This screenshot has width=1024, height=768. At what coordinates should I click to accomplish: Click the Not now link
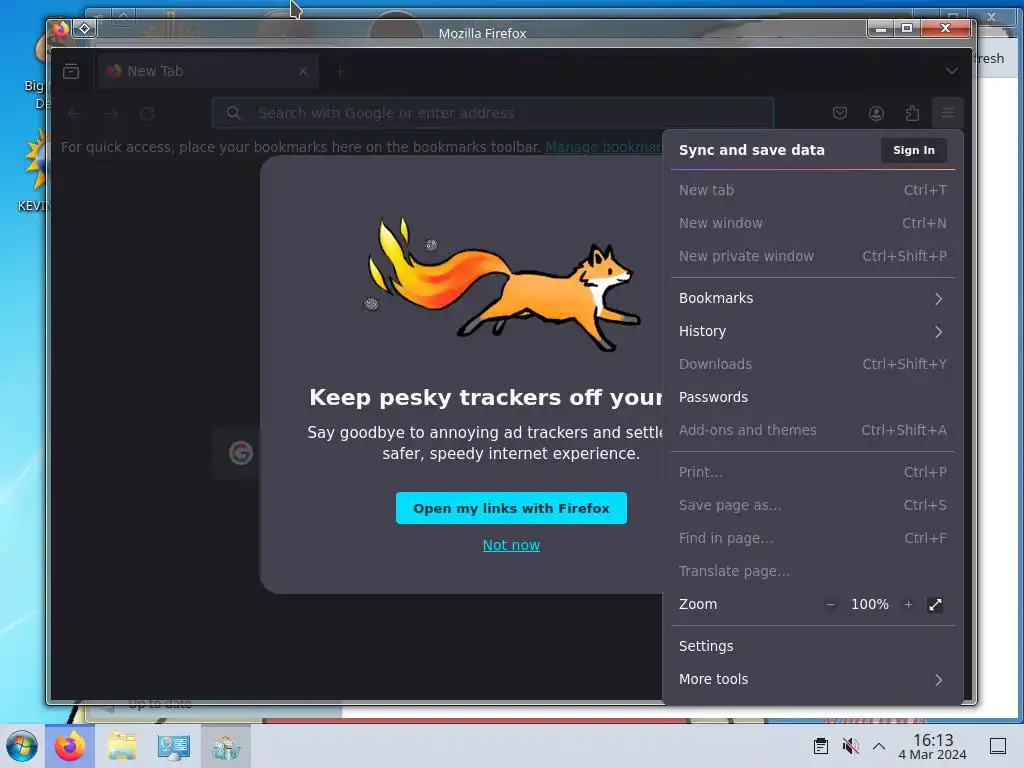tap(511, 545)
